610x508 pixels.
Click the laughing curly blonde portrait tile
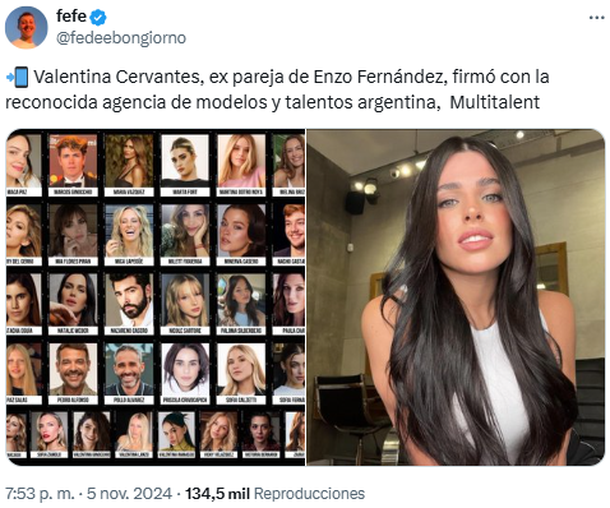pyautogui.click(x=130, y=235)
